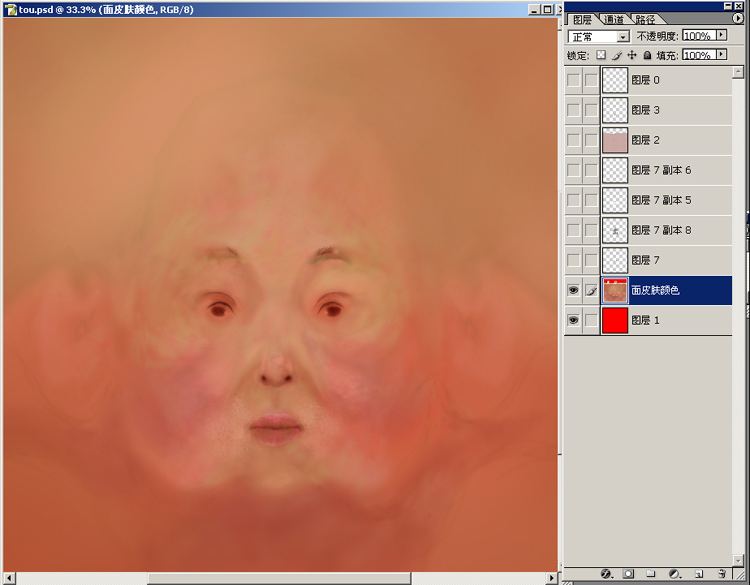Image resolution: width=750 pixels, height=585 pixels.
Task: Click the delete layer trash icon
Action: (721, 574)
